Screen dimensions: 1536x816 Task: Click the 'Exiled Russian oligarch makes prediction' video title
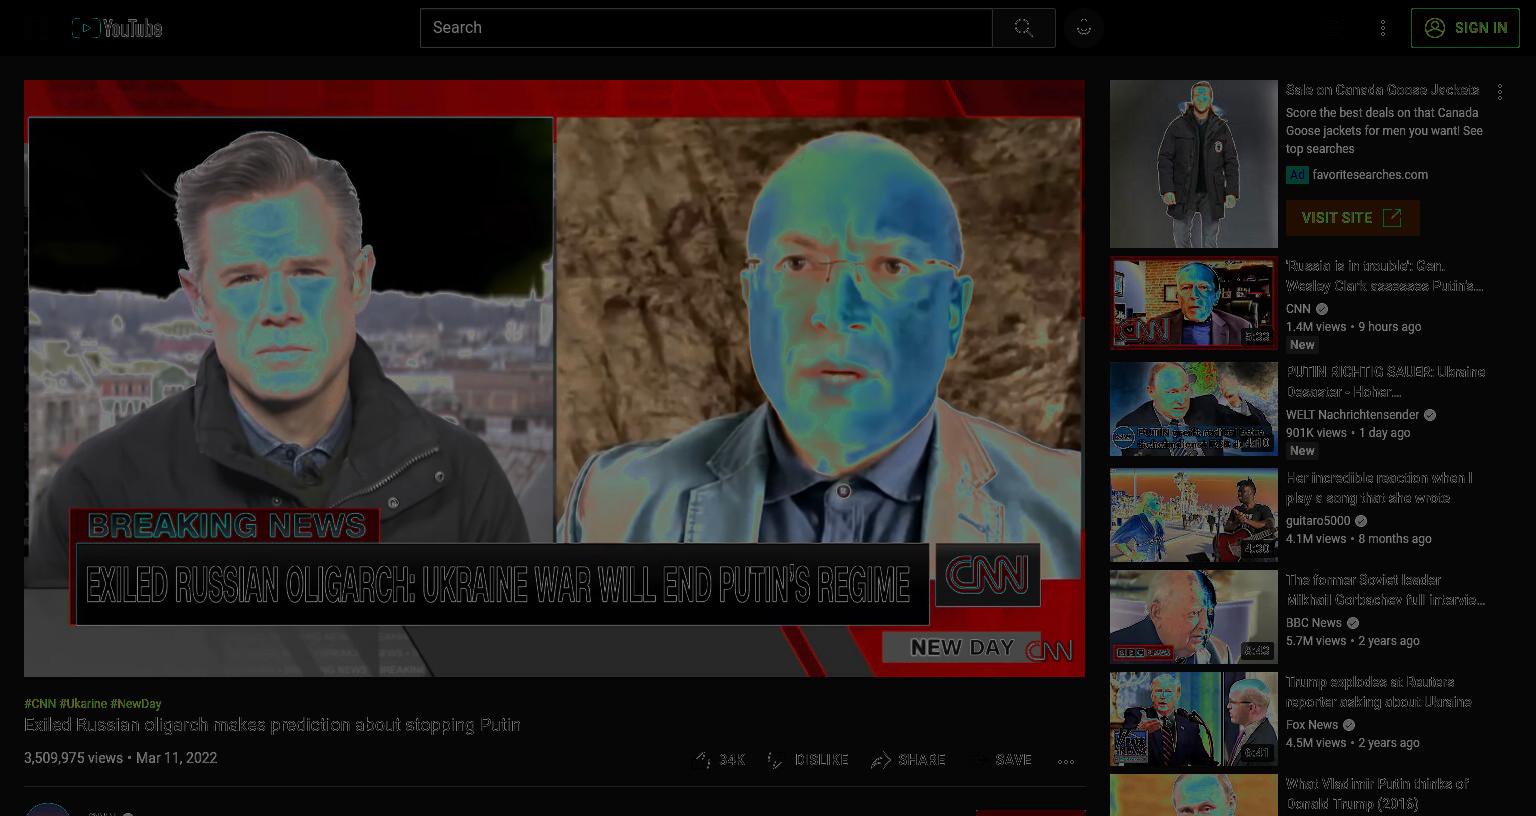(272, 725)
